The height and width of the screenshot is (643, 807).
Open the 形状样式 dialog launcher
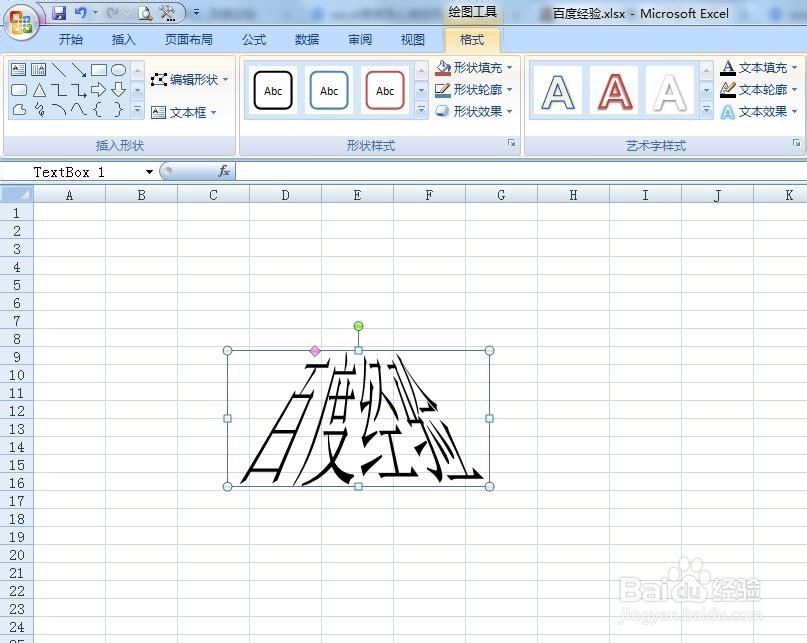click(511, 144)
